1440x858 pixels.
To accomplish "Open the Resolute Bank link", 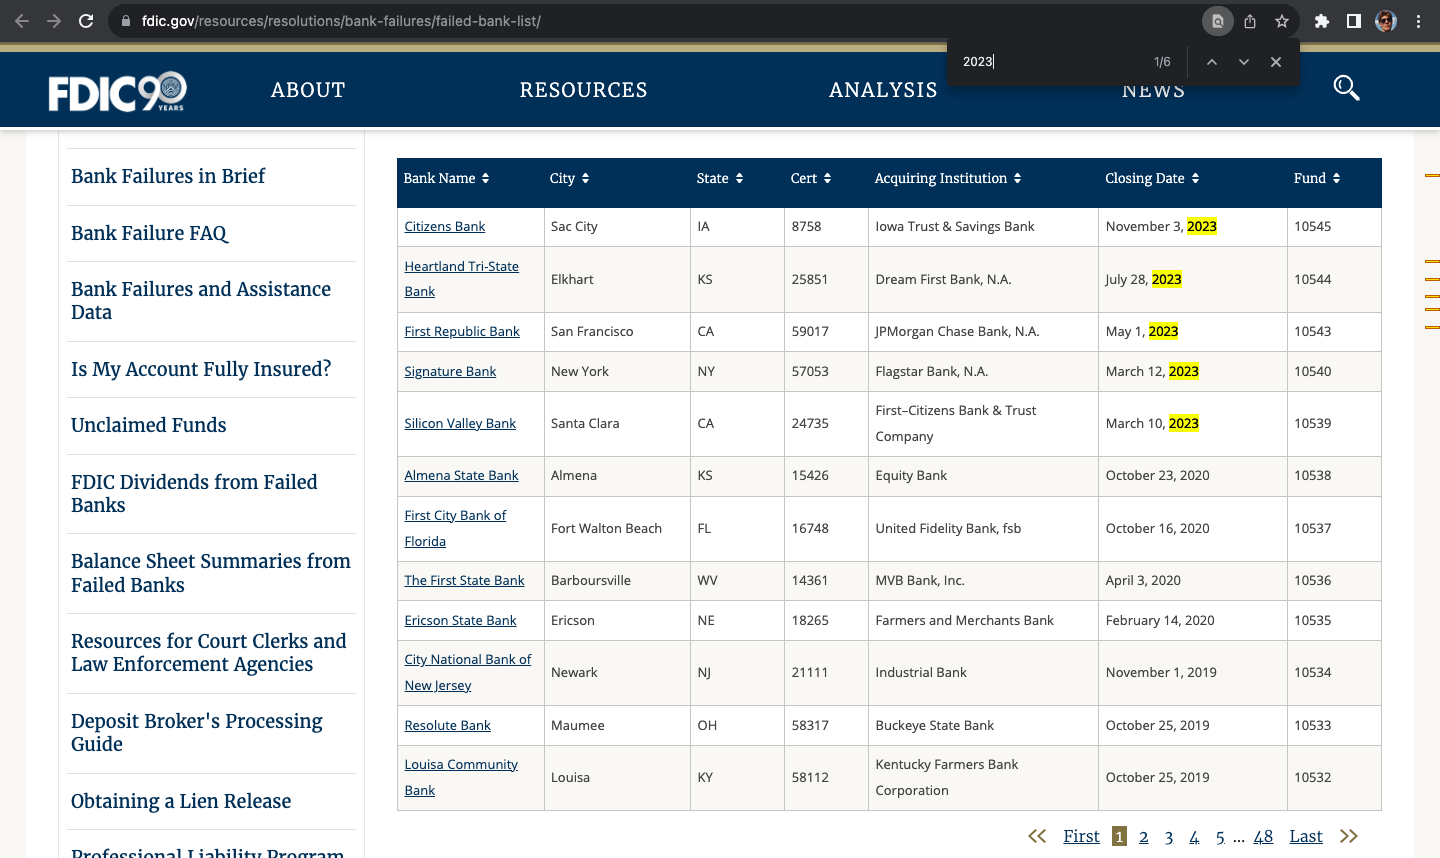I will tap(447, 725).
